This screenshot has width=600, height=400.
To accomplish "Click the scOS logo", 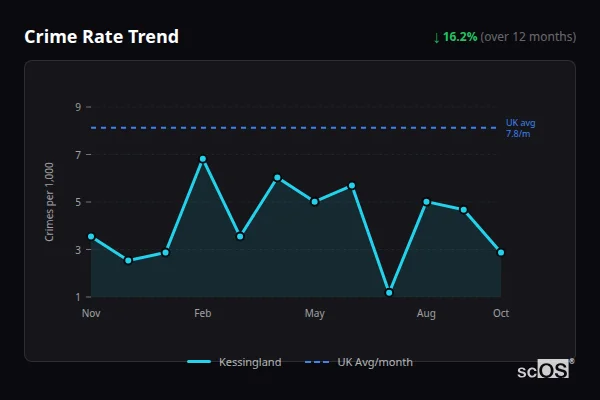I will pyautogui.click(x=545, y=369).
